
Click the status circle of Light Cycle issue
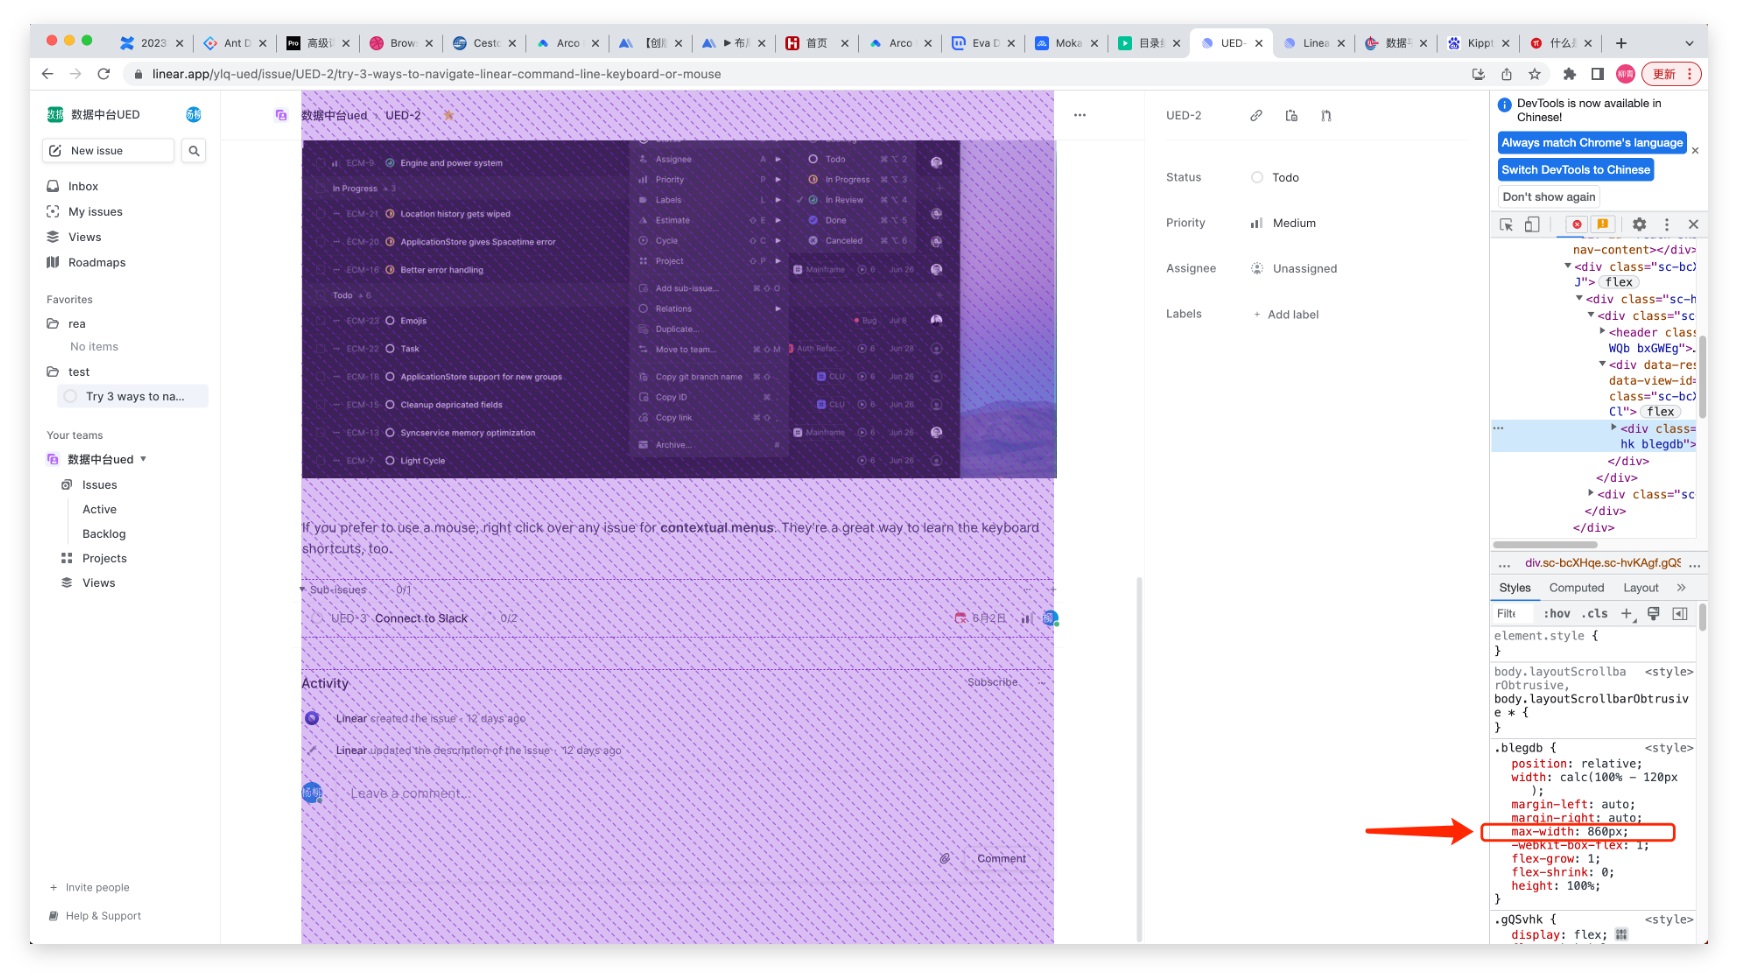pyautogui.click(x=390, y=461)
